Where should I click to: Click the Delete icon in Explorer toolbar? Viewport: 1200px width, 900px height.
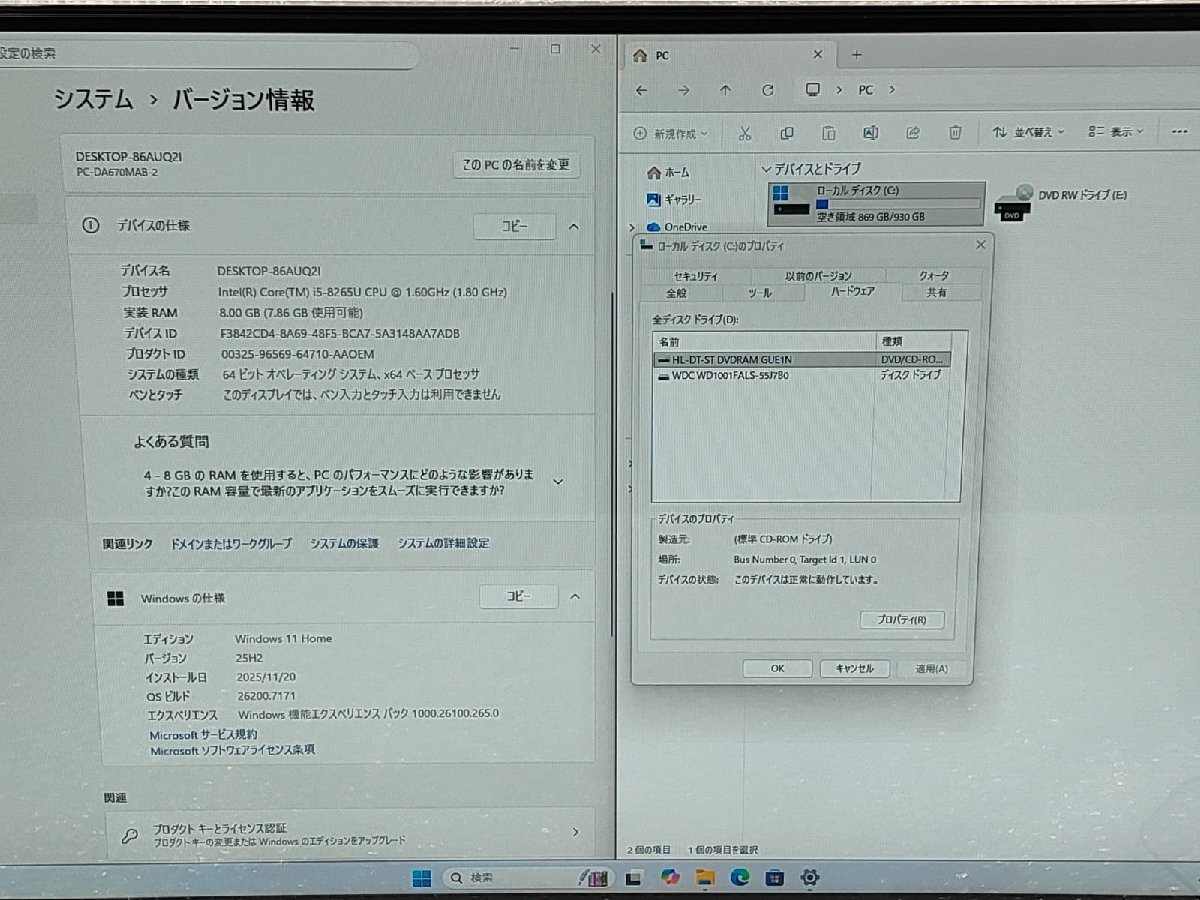[956, 132]
